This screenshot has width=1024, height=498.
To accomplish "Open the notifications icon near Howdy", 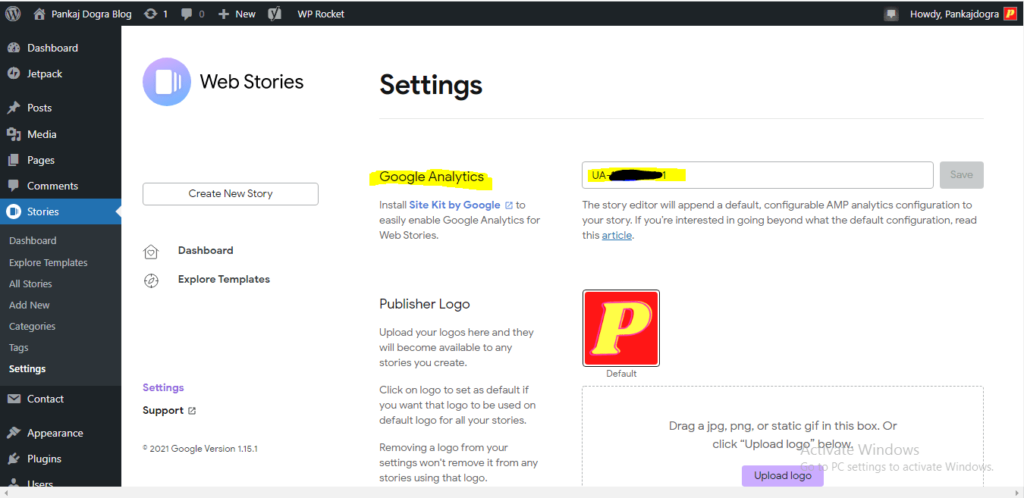I will [891, 14].
